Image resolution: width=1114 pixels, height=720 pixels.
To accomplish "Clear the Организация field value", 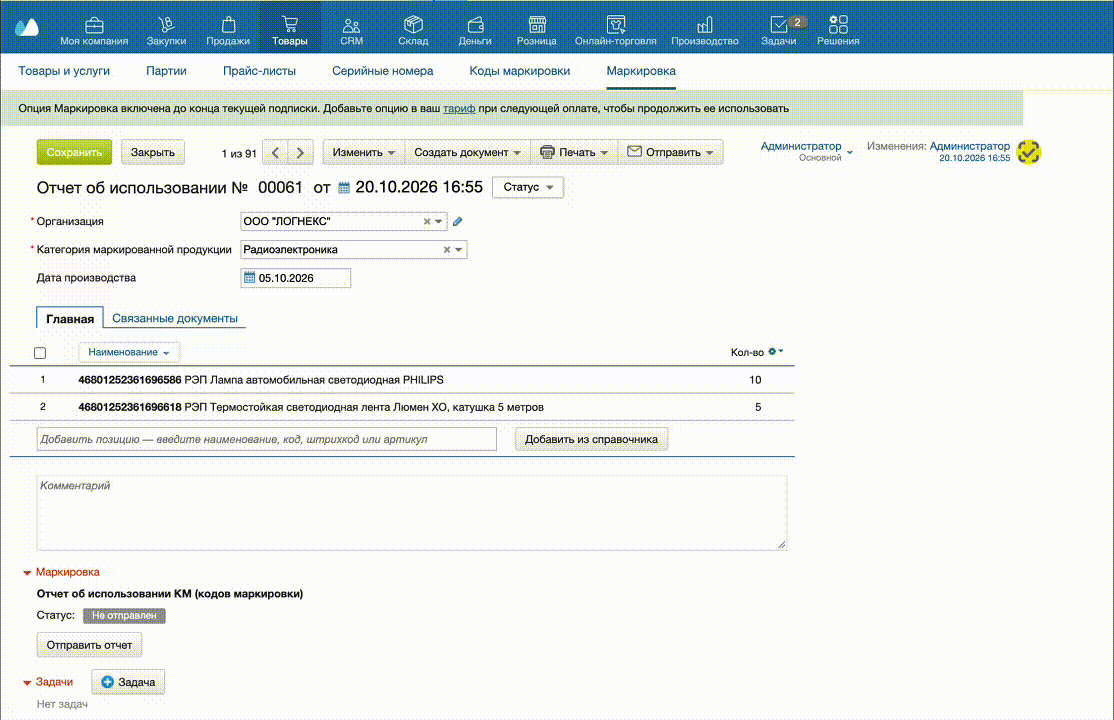I will point(427,222).
